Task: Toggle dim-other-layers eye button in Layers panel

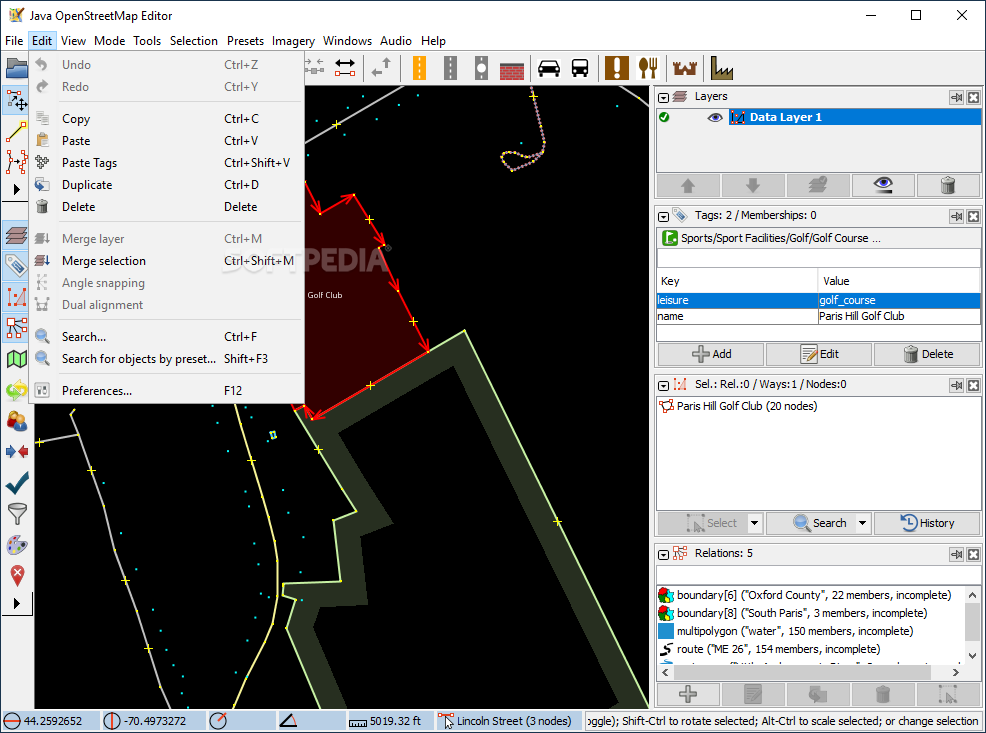Action: (883, 185)
